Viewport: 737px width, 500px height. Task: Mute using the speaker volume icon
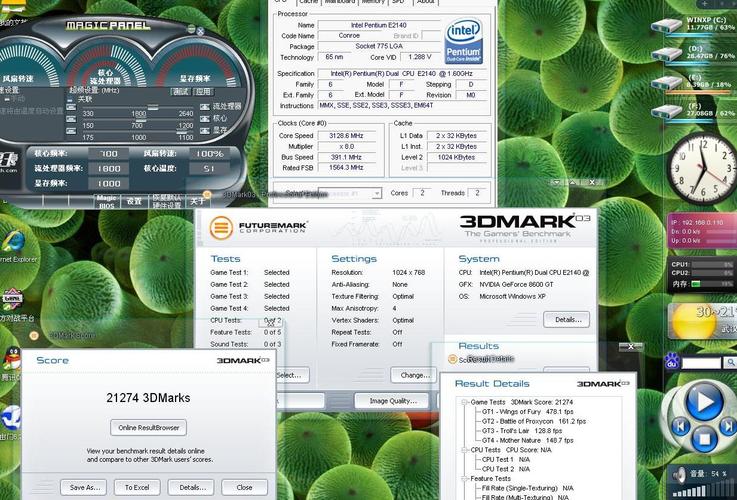point(679,475)
